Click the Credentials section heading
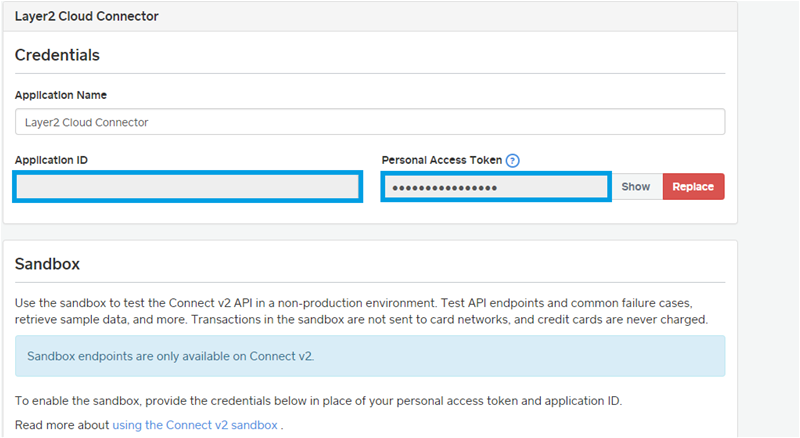Screen dimensions: 800x438 pos(57,55)
